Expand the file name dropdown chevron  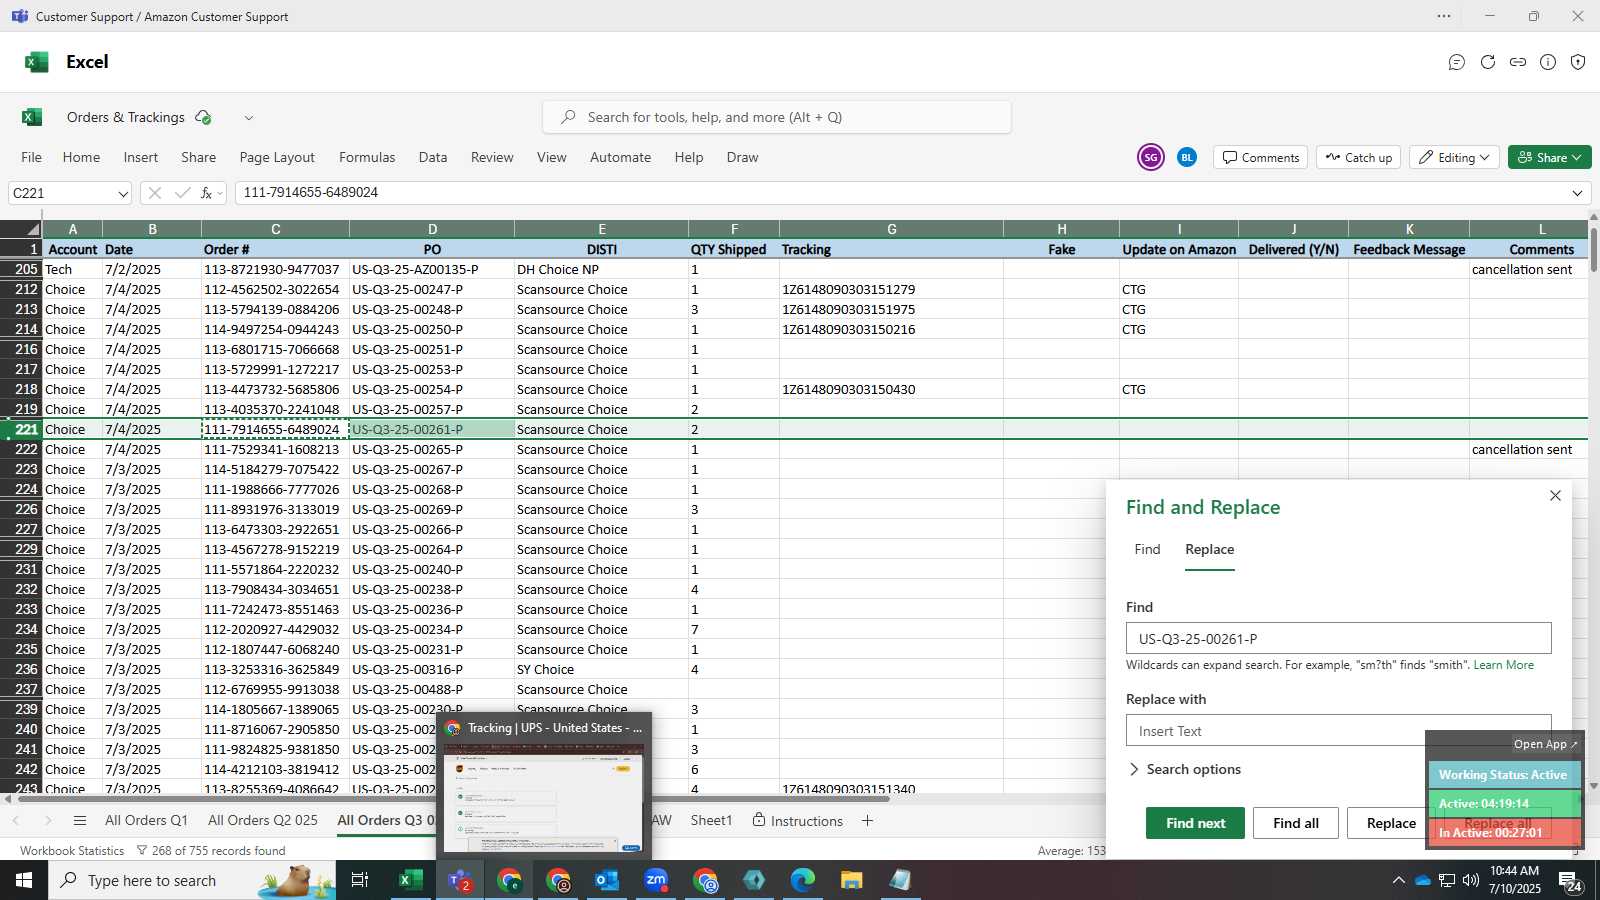click(x=249, y=117)
